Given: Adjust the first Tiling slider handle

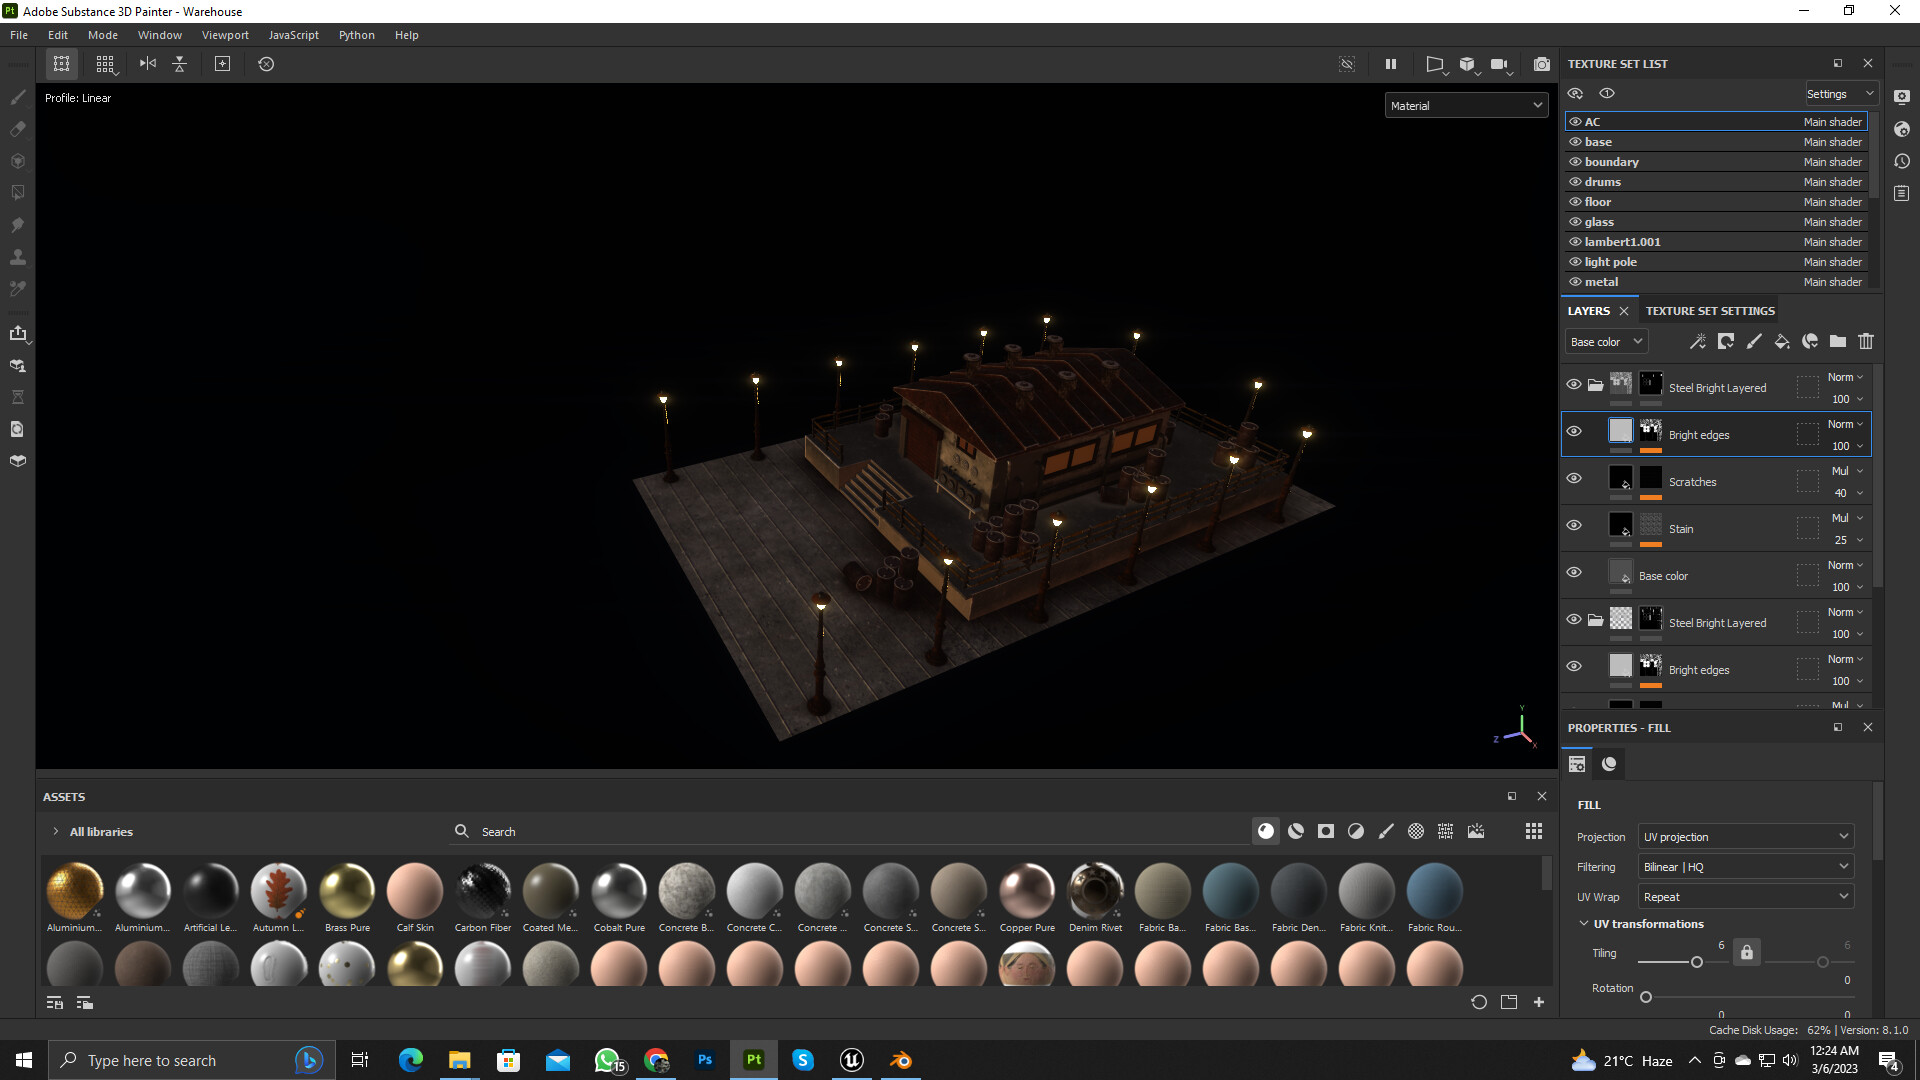Looking at the screenshot, I should [1697, 962].
